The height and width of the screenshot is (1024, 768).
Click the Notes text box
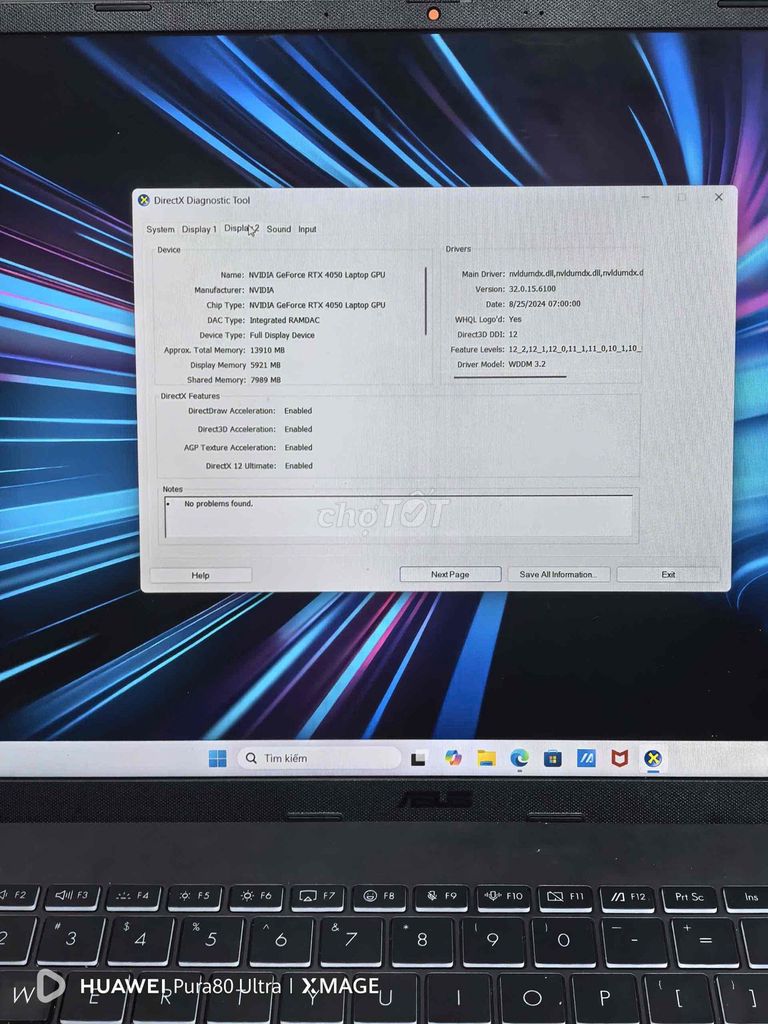tap(398, 516)
